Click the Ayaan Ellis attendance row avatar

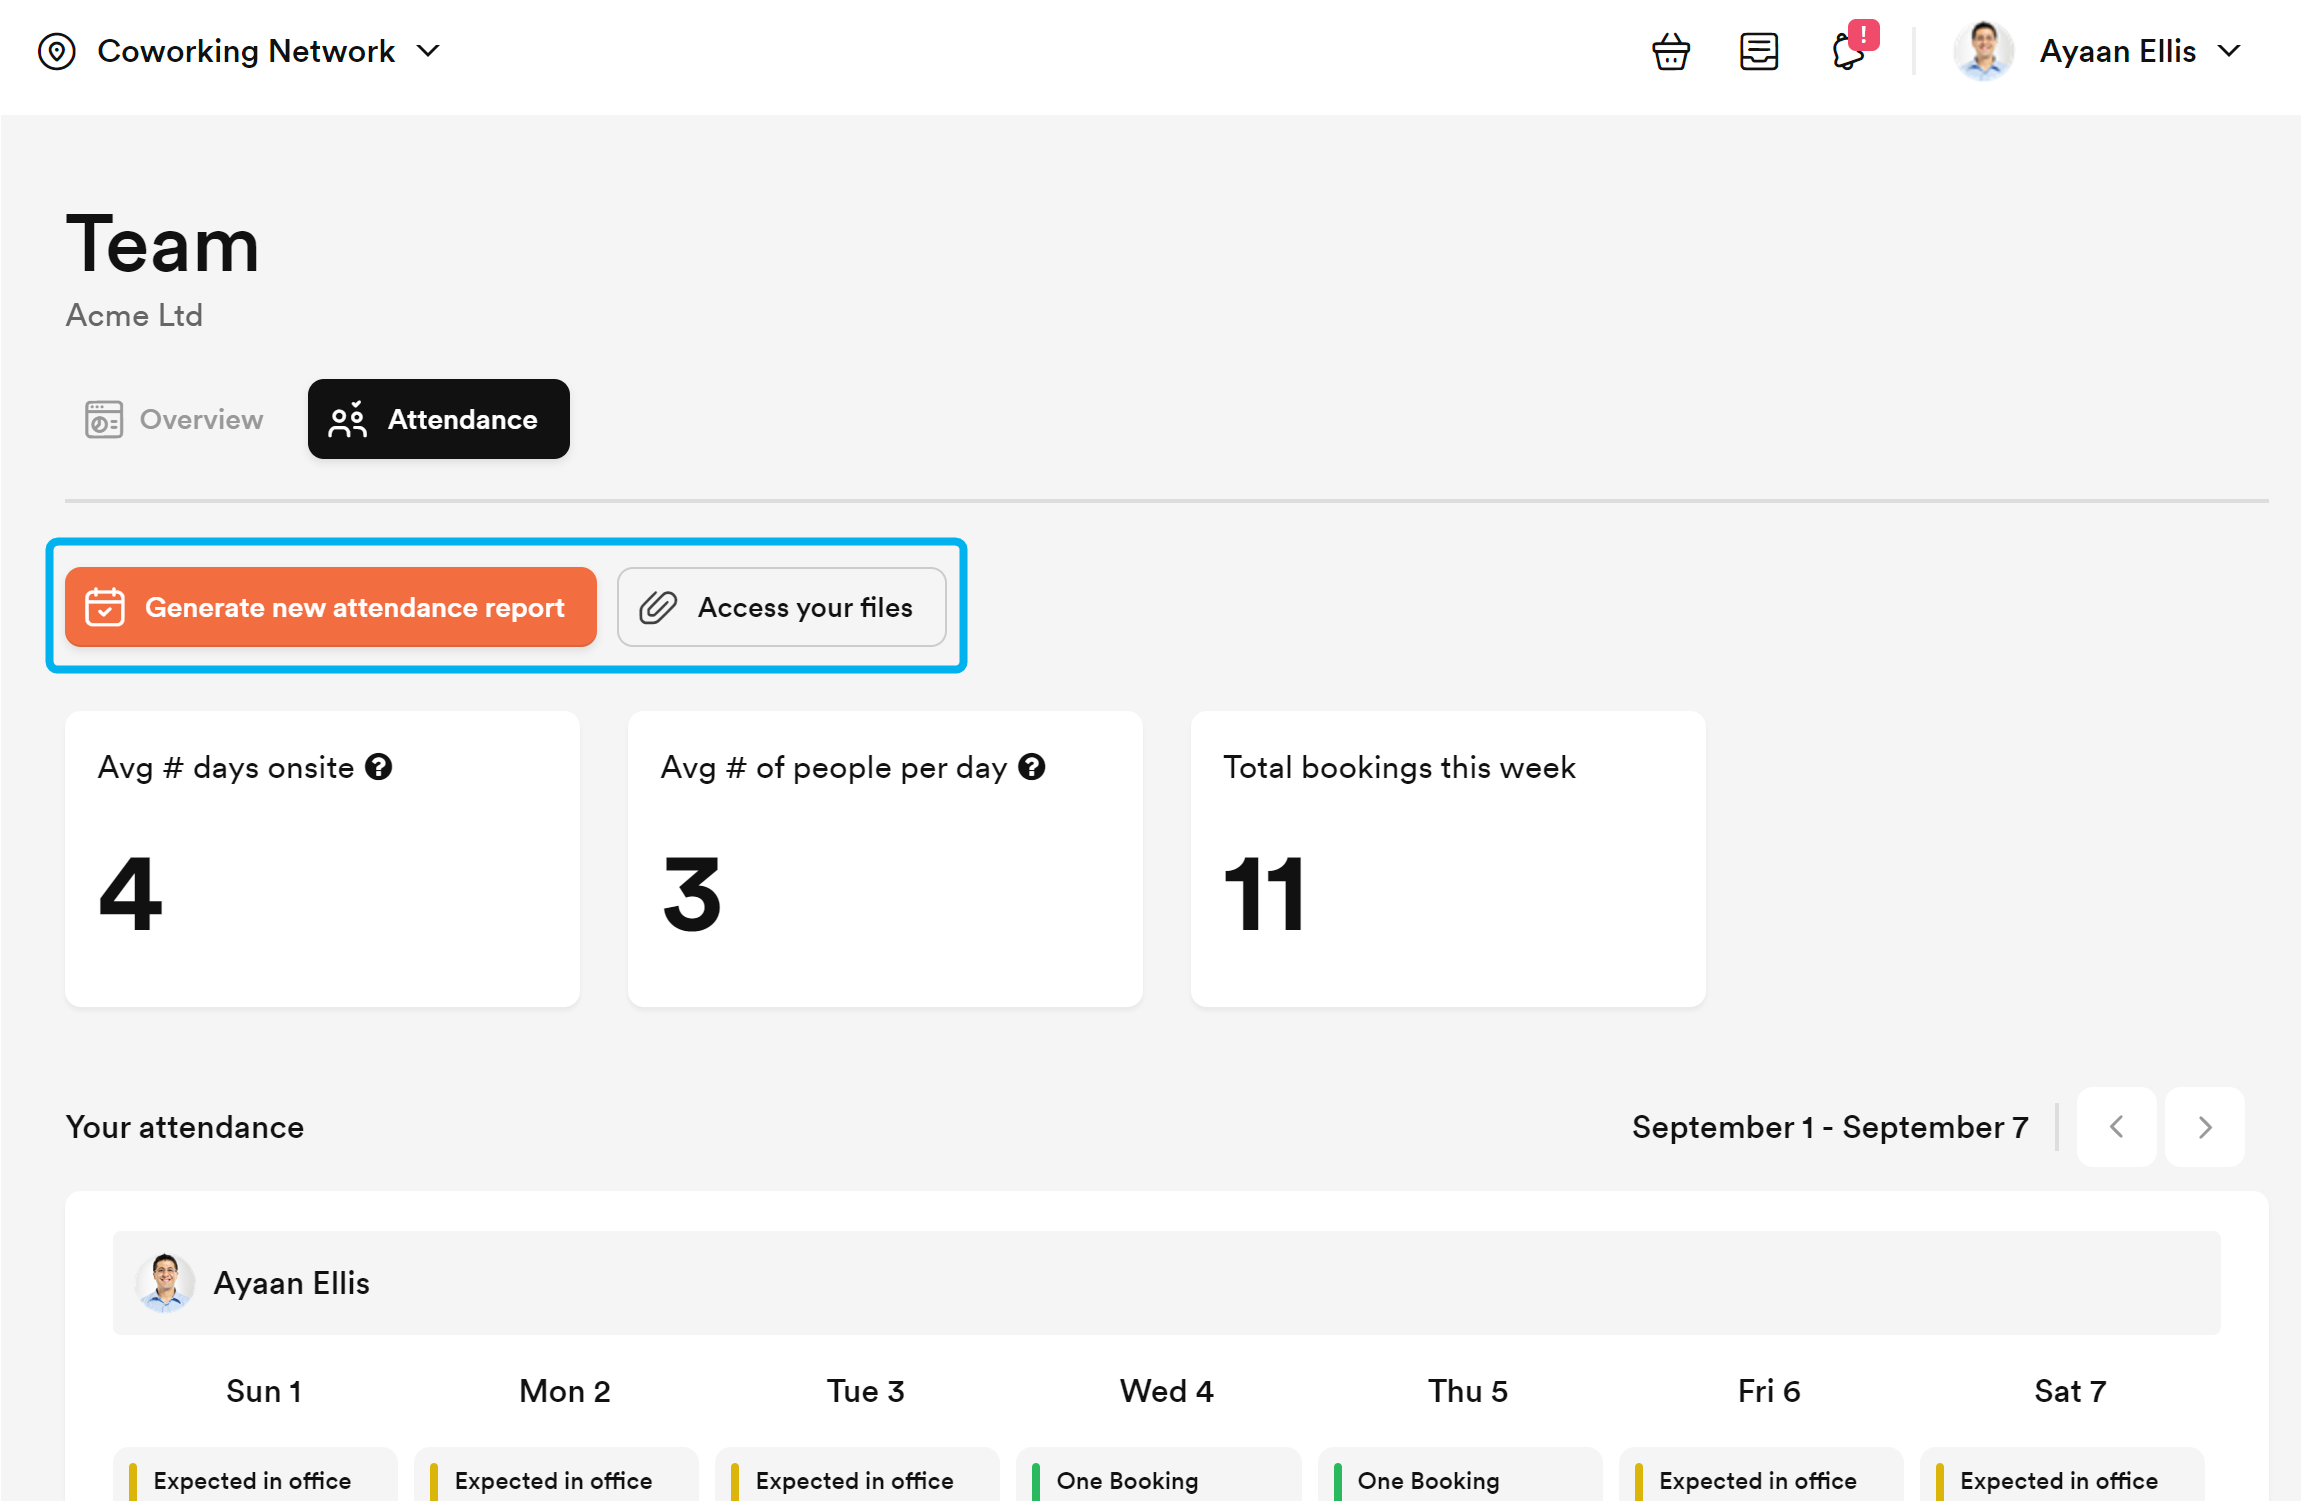pos(165,1283)
